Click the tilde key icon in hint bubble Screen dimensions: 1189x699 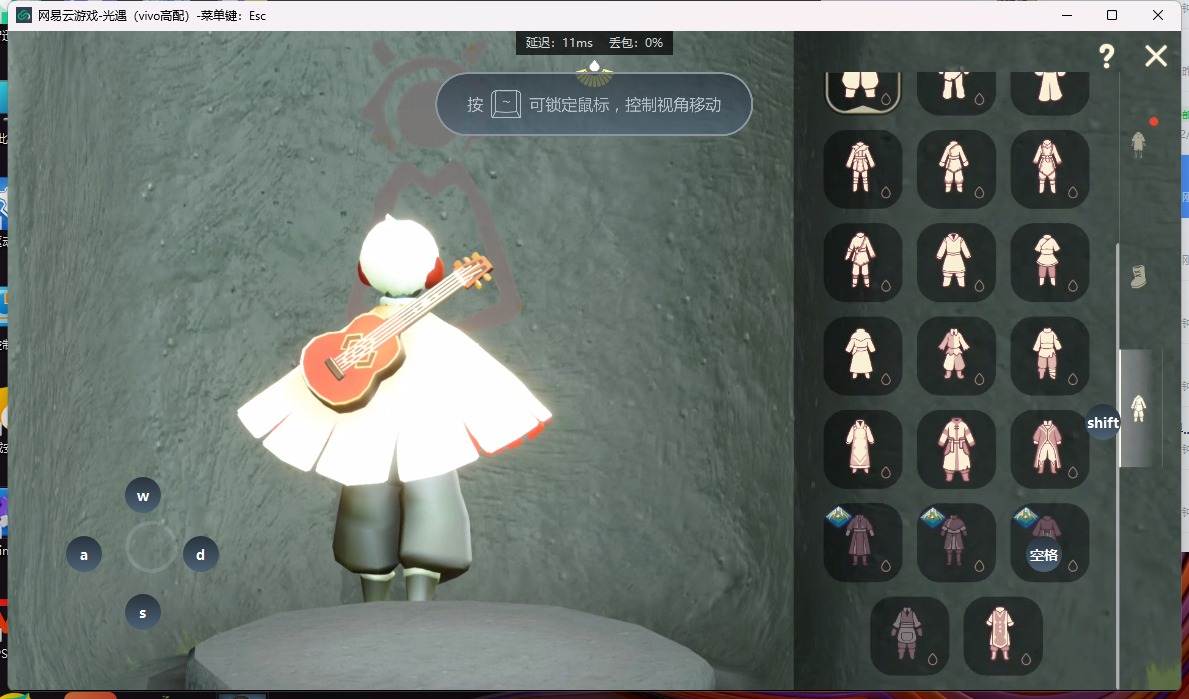click(x=505, y=104)
